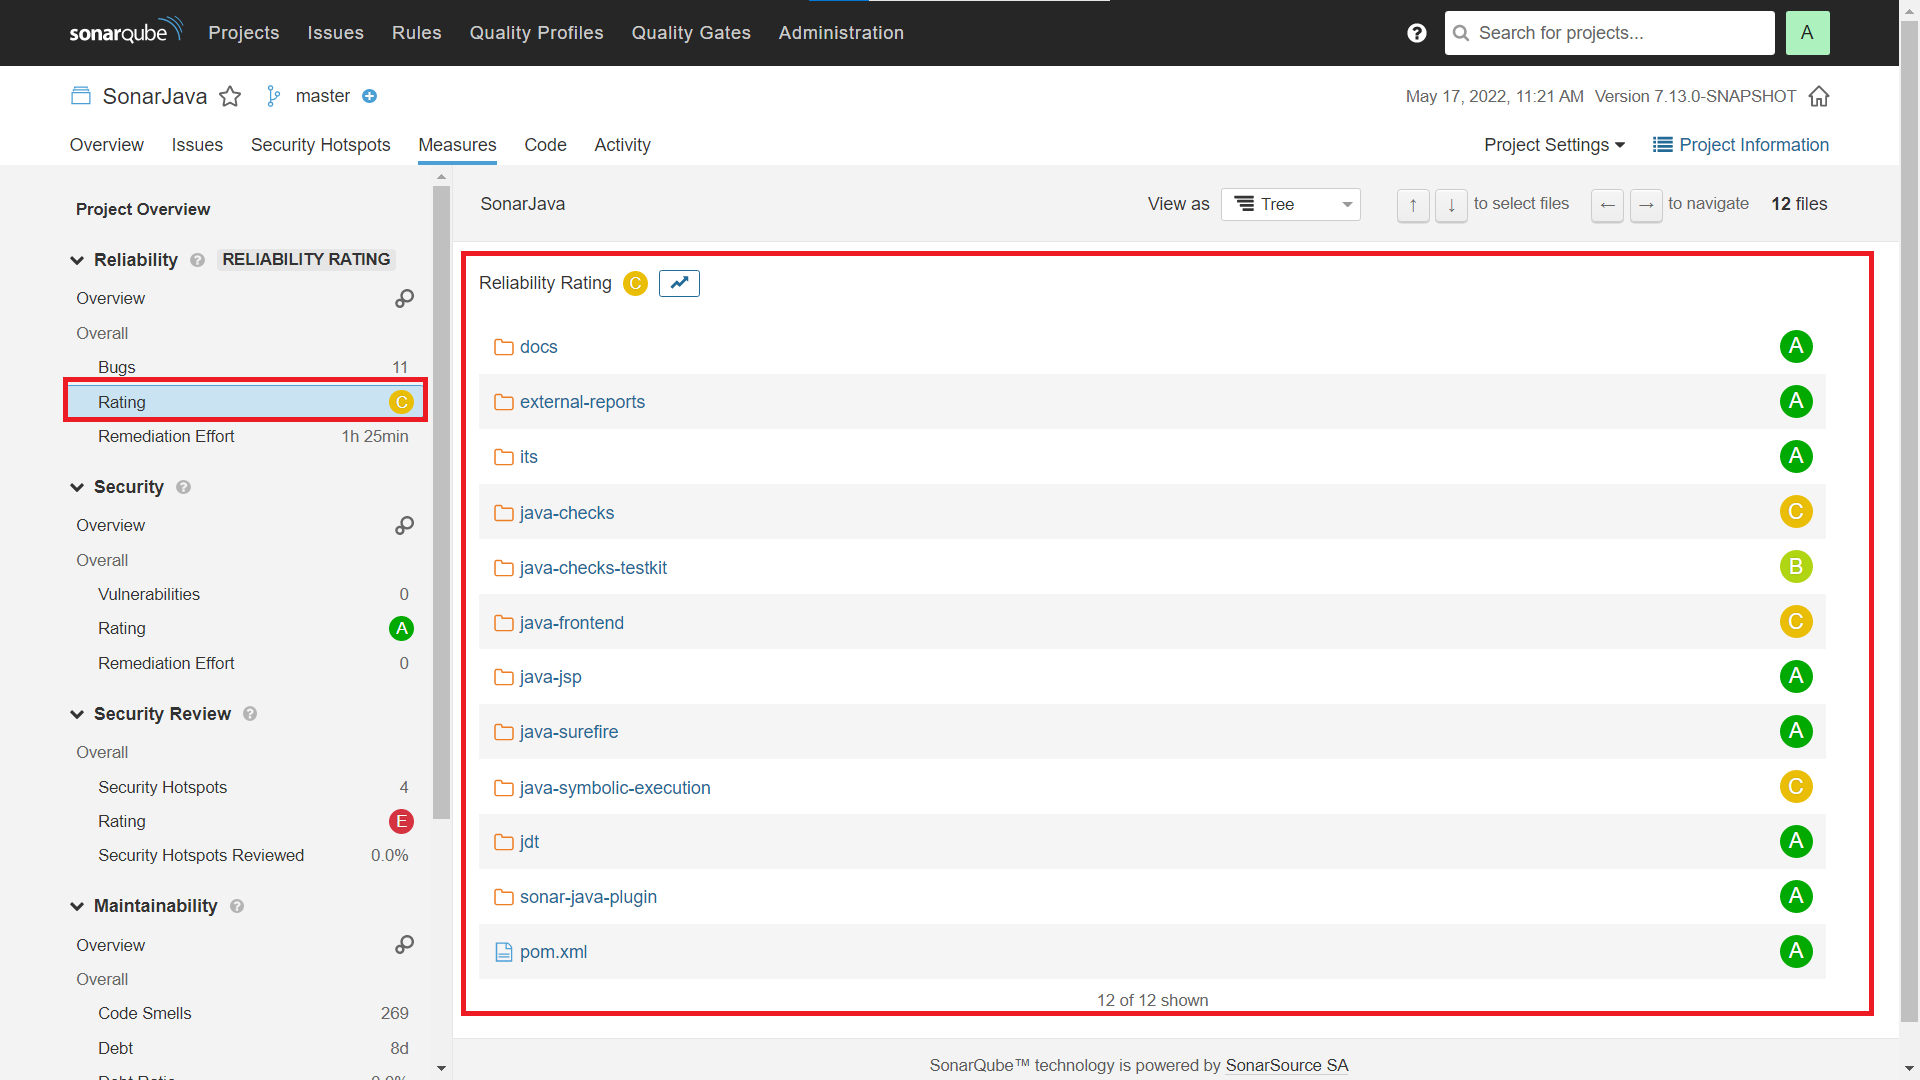
Task: Click the down arrow select files key
Action: 1451,205
